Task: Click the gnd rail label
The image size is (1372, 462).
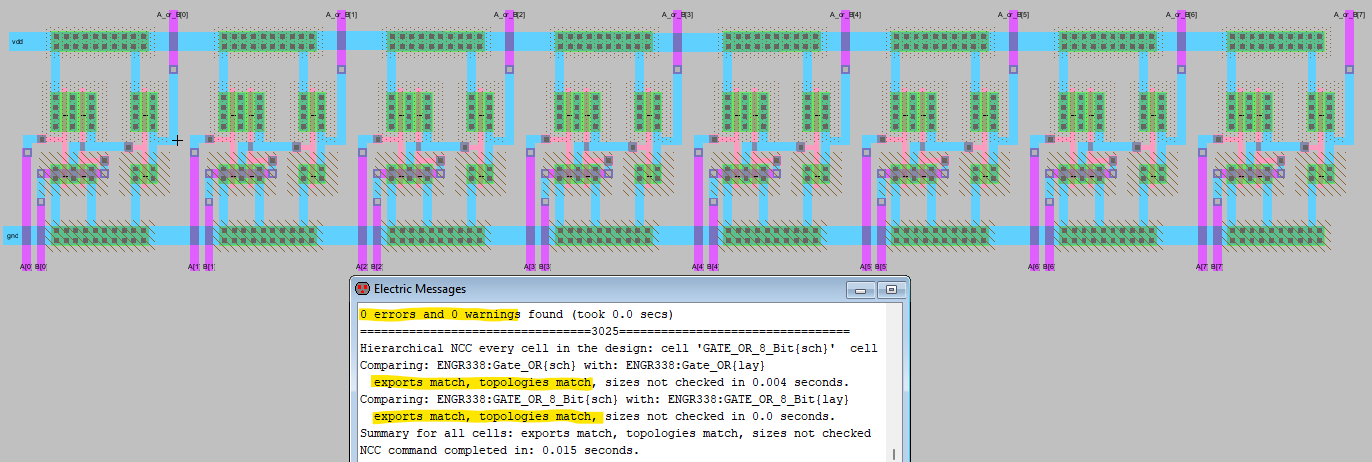Action: pyautogui.click(x=13, y=236)
